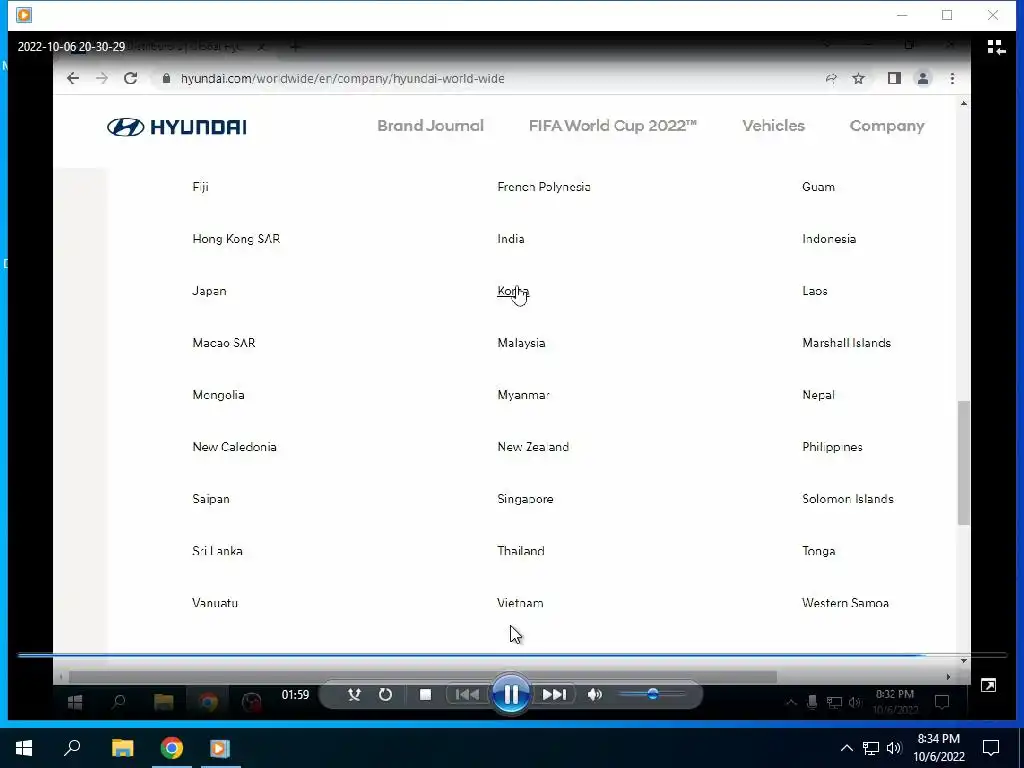
Task: Open Chrome from the Windows taskbar
Action: click(172, 748)
